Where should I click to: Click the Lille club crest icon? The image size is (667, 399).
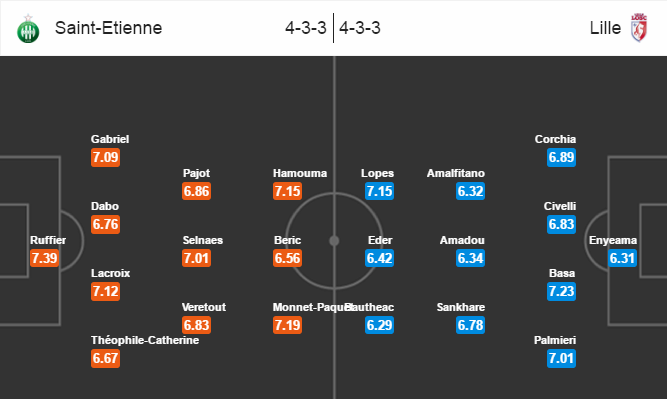pos(639,28)
